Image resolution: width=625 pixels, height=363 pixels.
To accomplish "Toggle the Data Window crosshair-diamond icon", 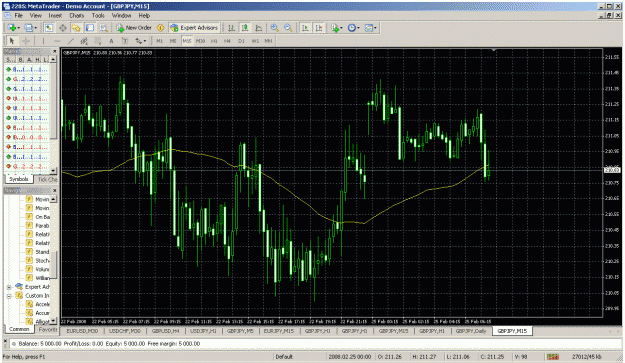I will [63, 27].
